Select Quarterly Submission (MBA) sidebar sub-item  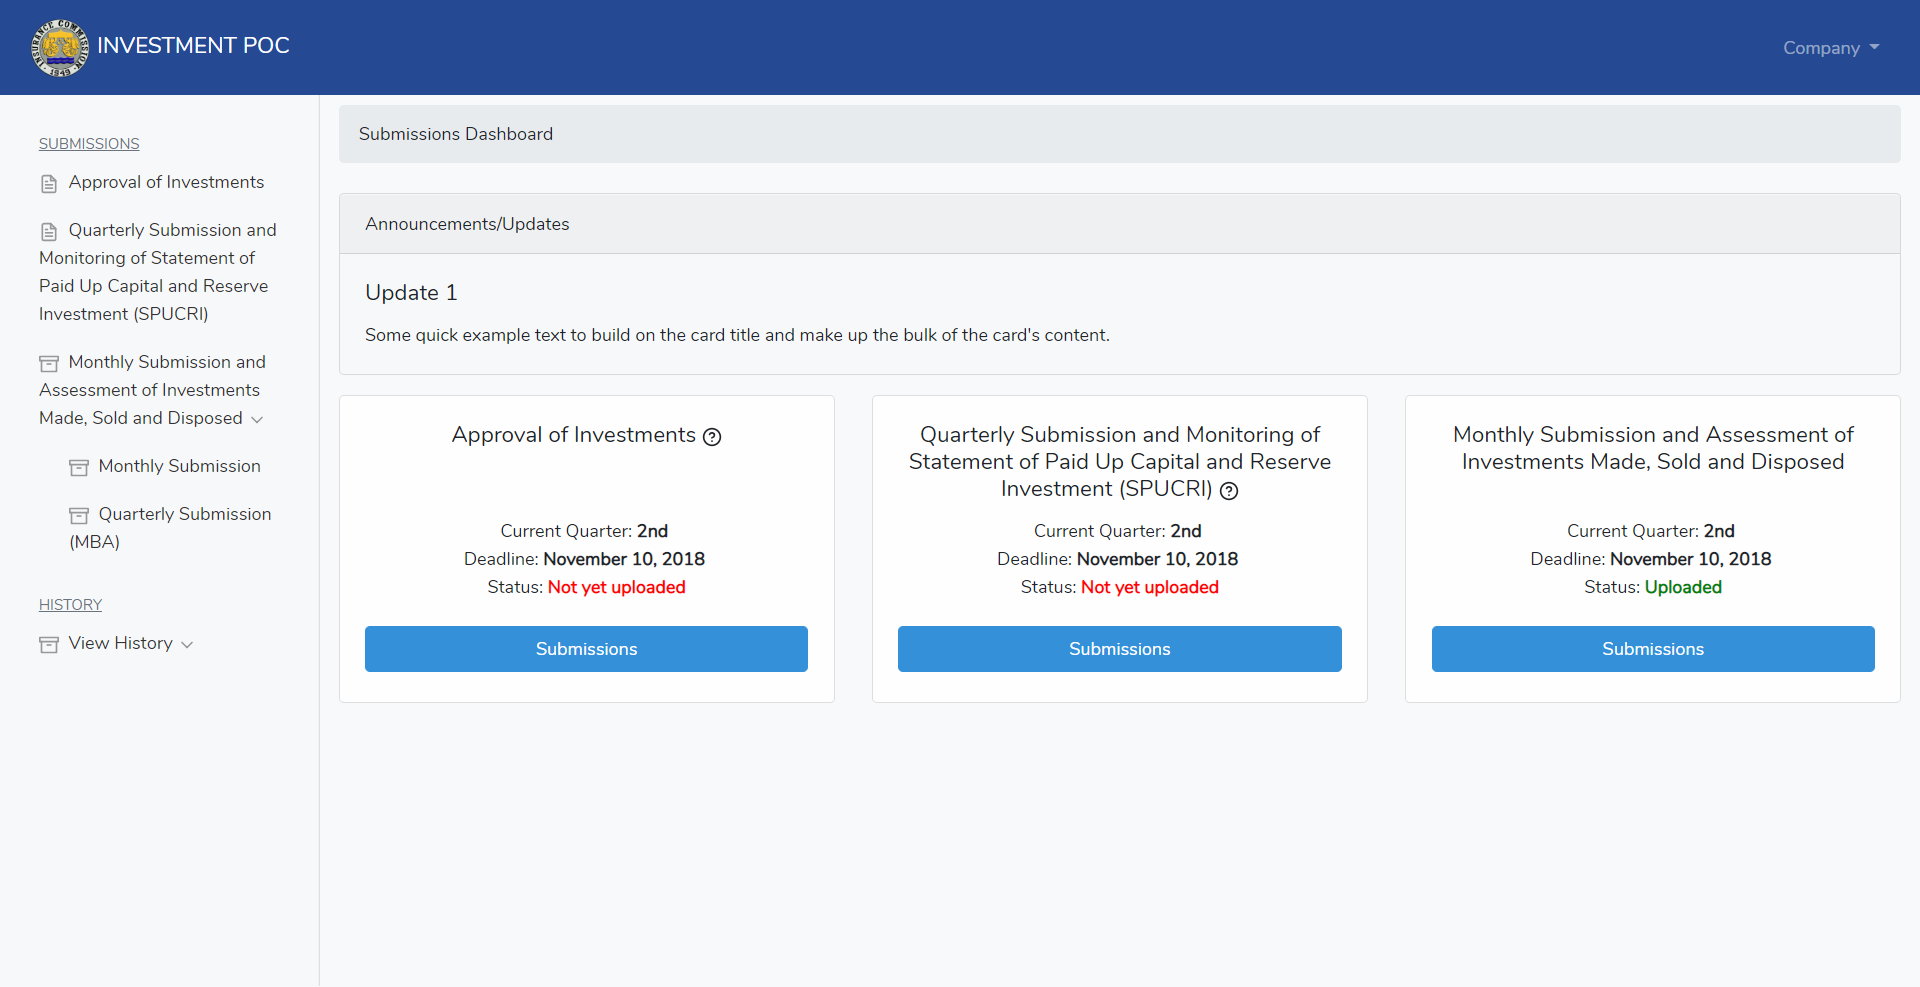170,528
